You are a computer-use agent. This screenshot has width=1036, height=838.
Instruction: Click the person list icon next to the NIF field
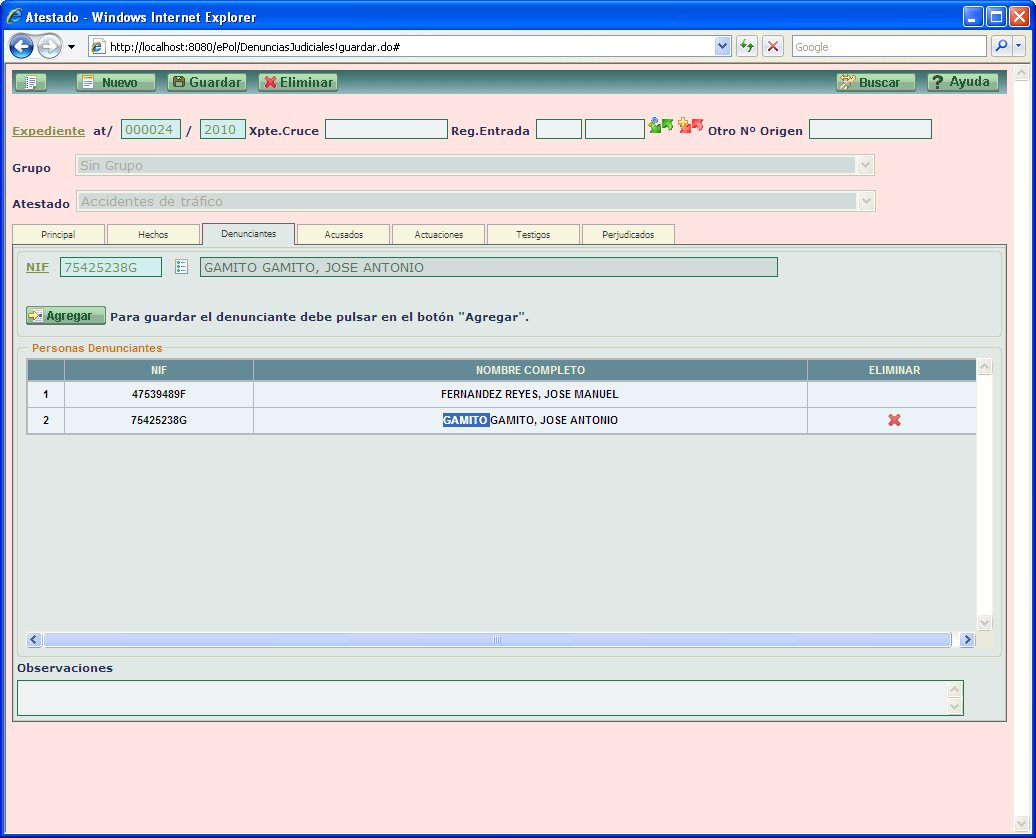tap(181, 267)
